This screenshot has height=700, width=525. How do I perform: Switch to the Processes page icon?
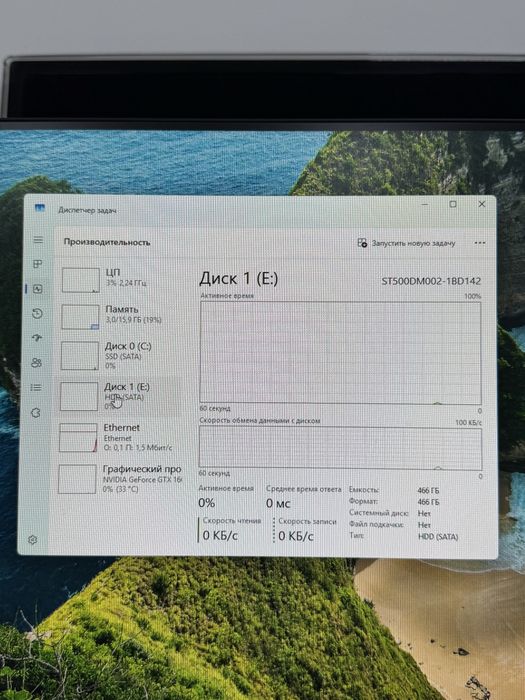pos(38,264)
